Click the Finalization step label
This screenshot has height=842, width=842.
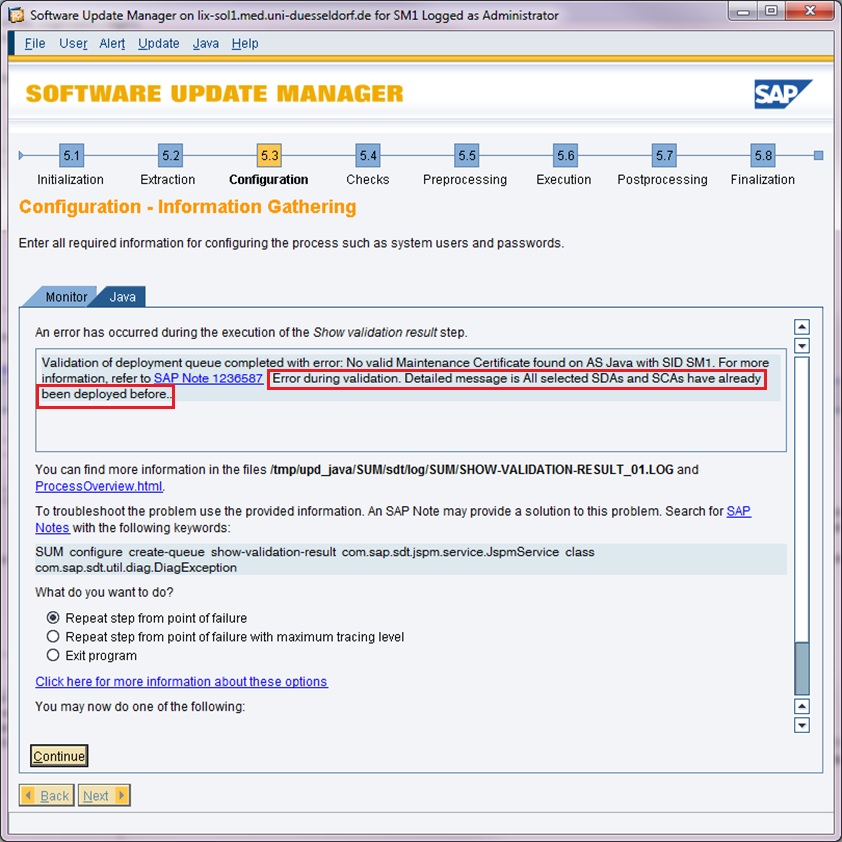(763, 179)
